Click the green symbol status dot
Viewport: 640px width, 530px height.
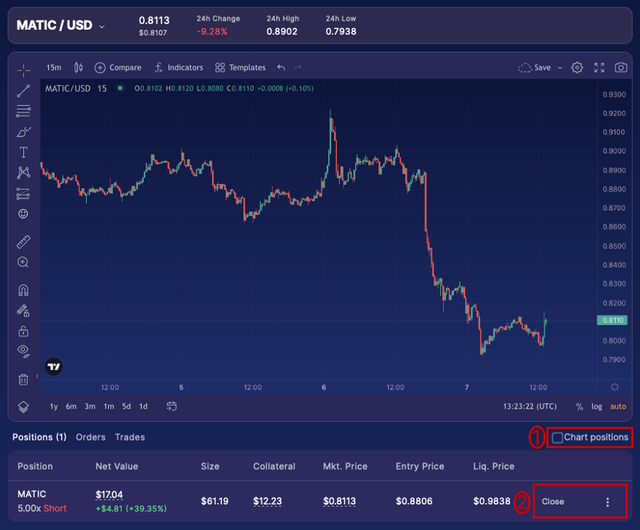120,88
